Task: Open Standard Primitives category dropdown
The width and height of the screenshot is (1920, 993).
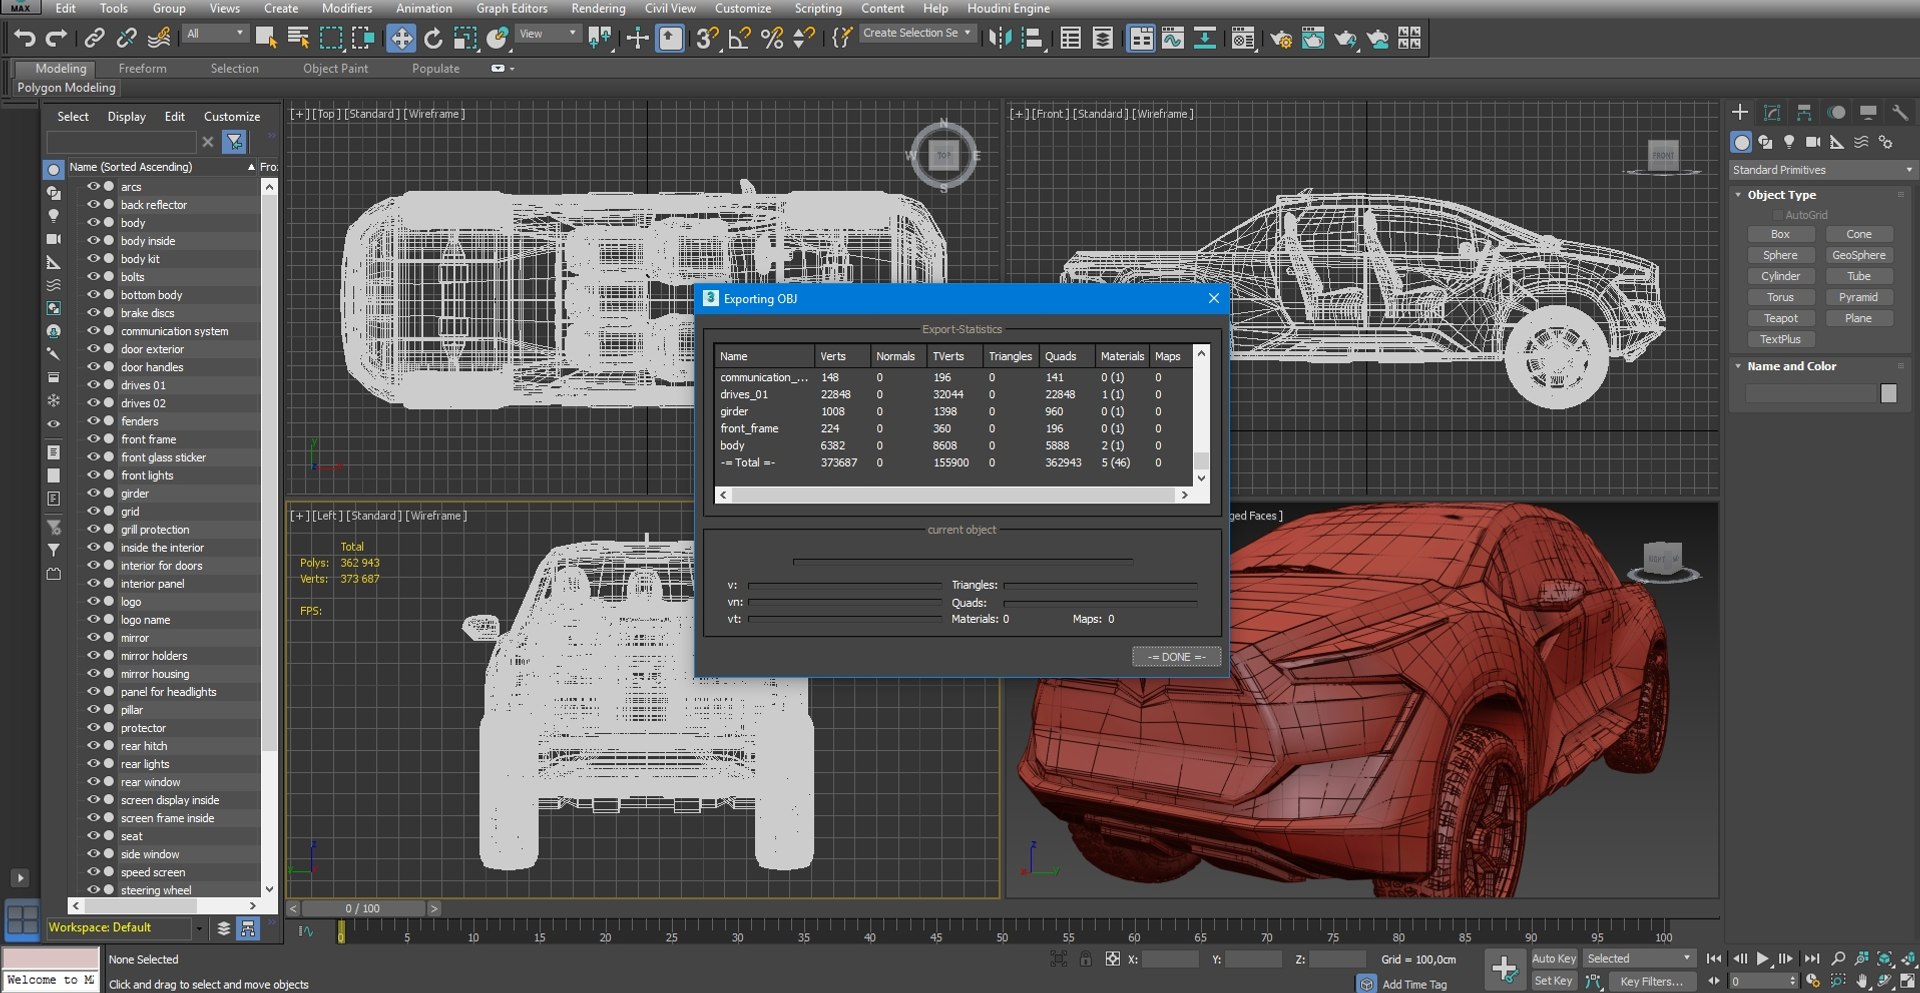Action: [1822, 170]
